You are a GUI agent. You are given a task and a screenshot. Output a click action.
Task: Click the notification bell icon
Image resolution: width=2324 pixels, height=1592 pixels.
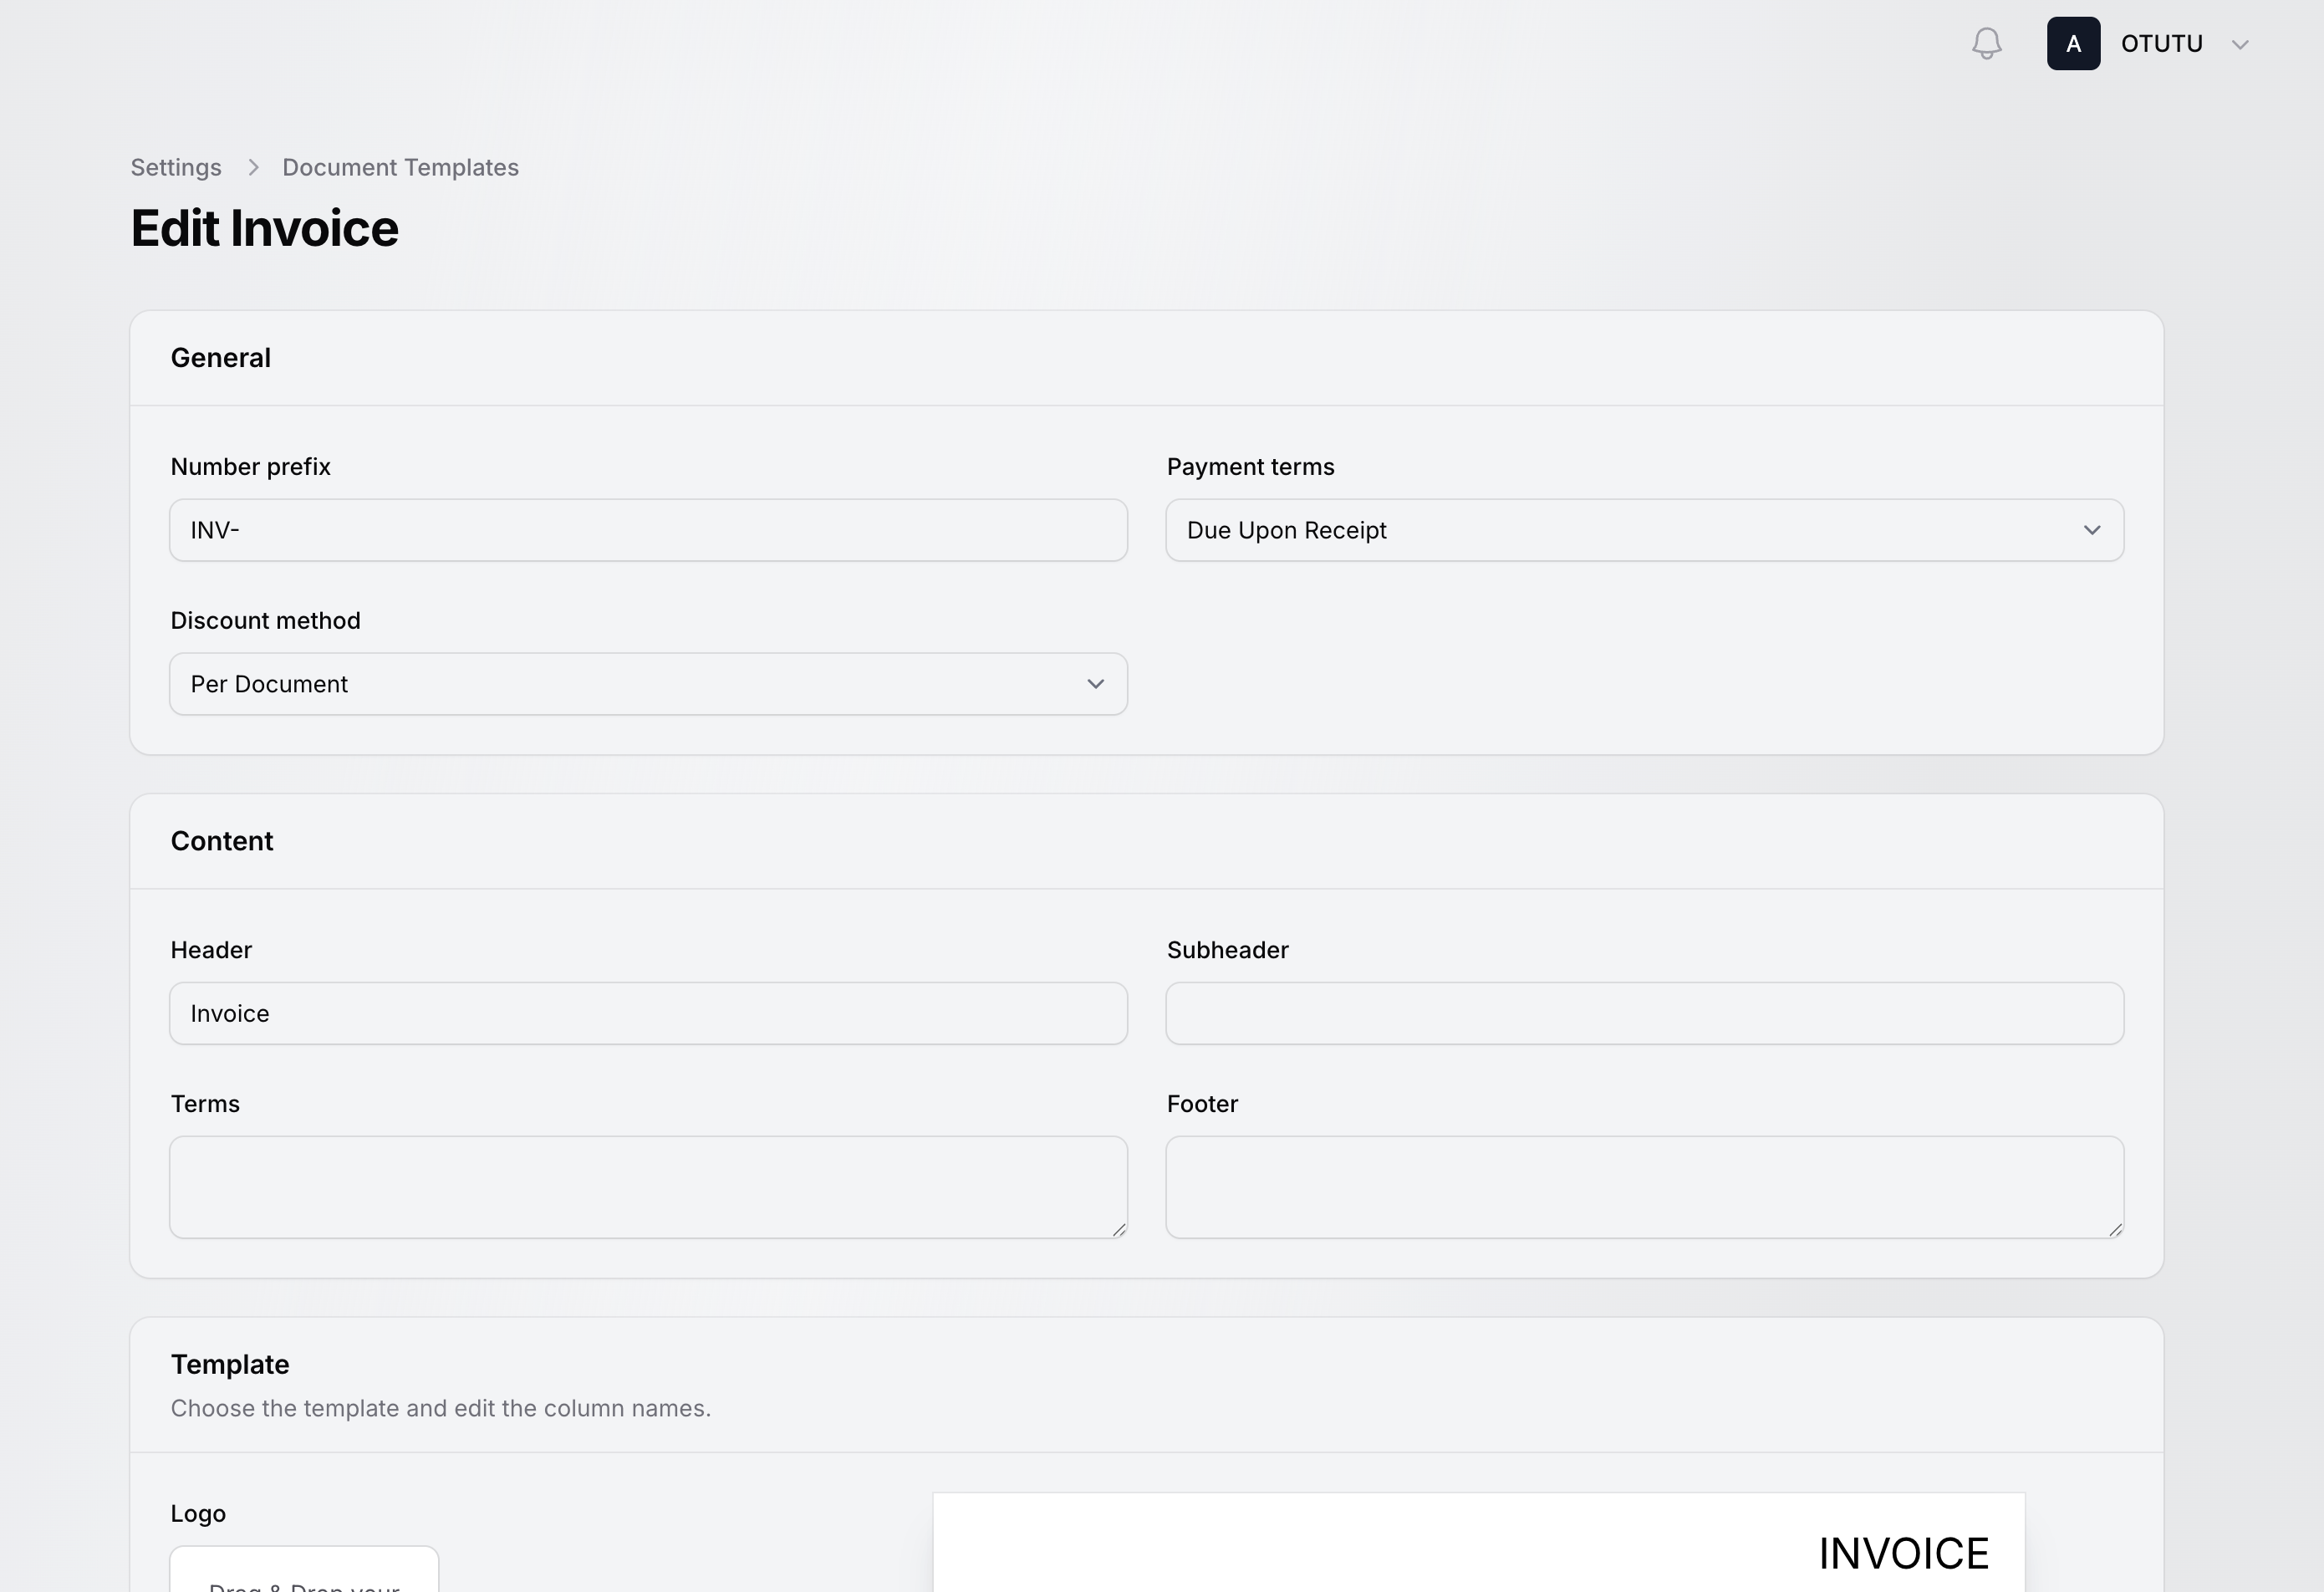pos(1986,44)
